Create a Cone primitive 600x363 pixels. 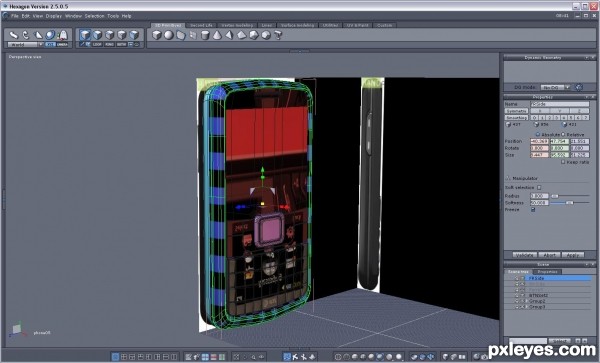(217, 35)
